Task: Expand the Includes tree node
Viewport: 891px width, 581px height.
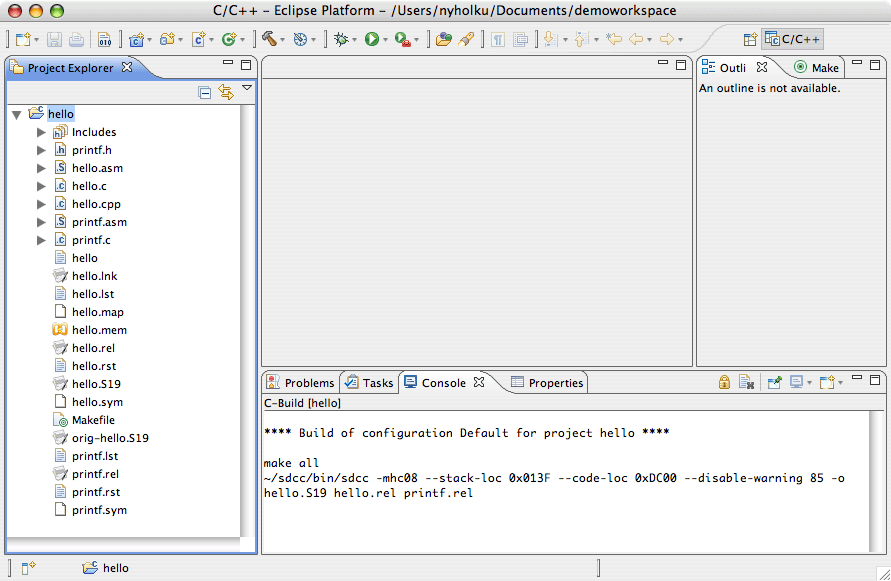Action: coord(41,132)
